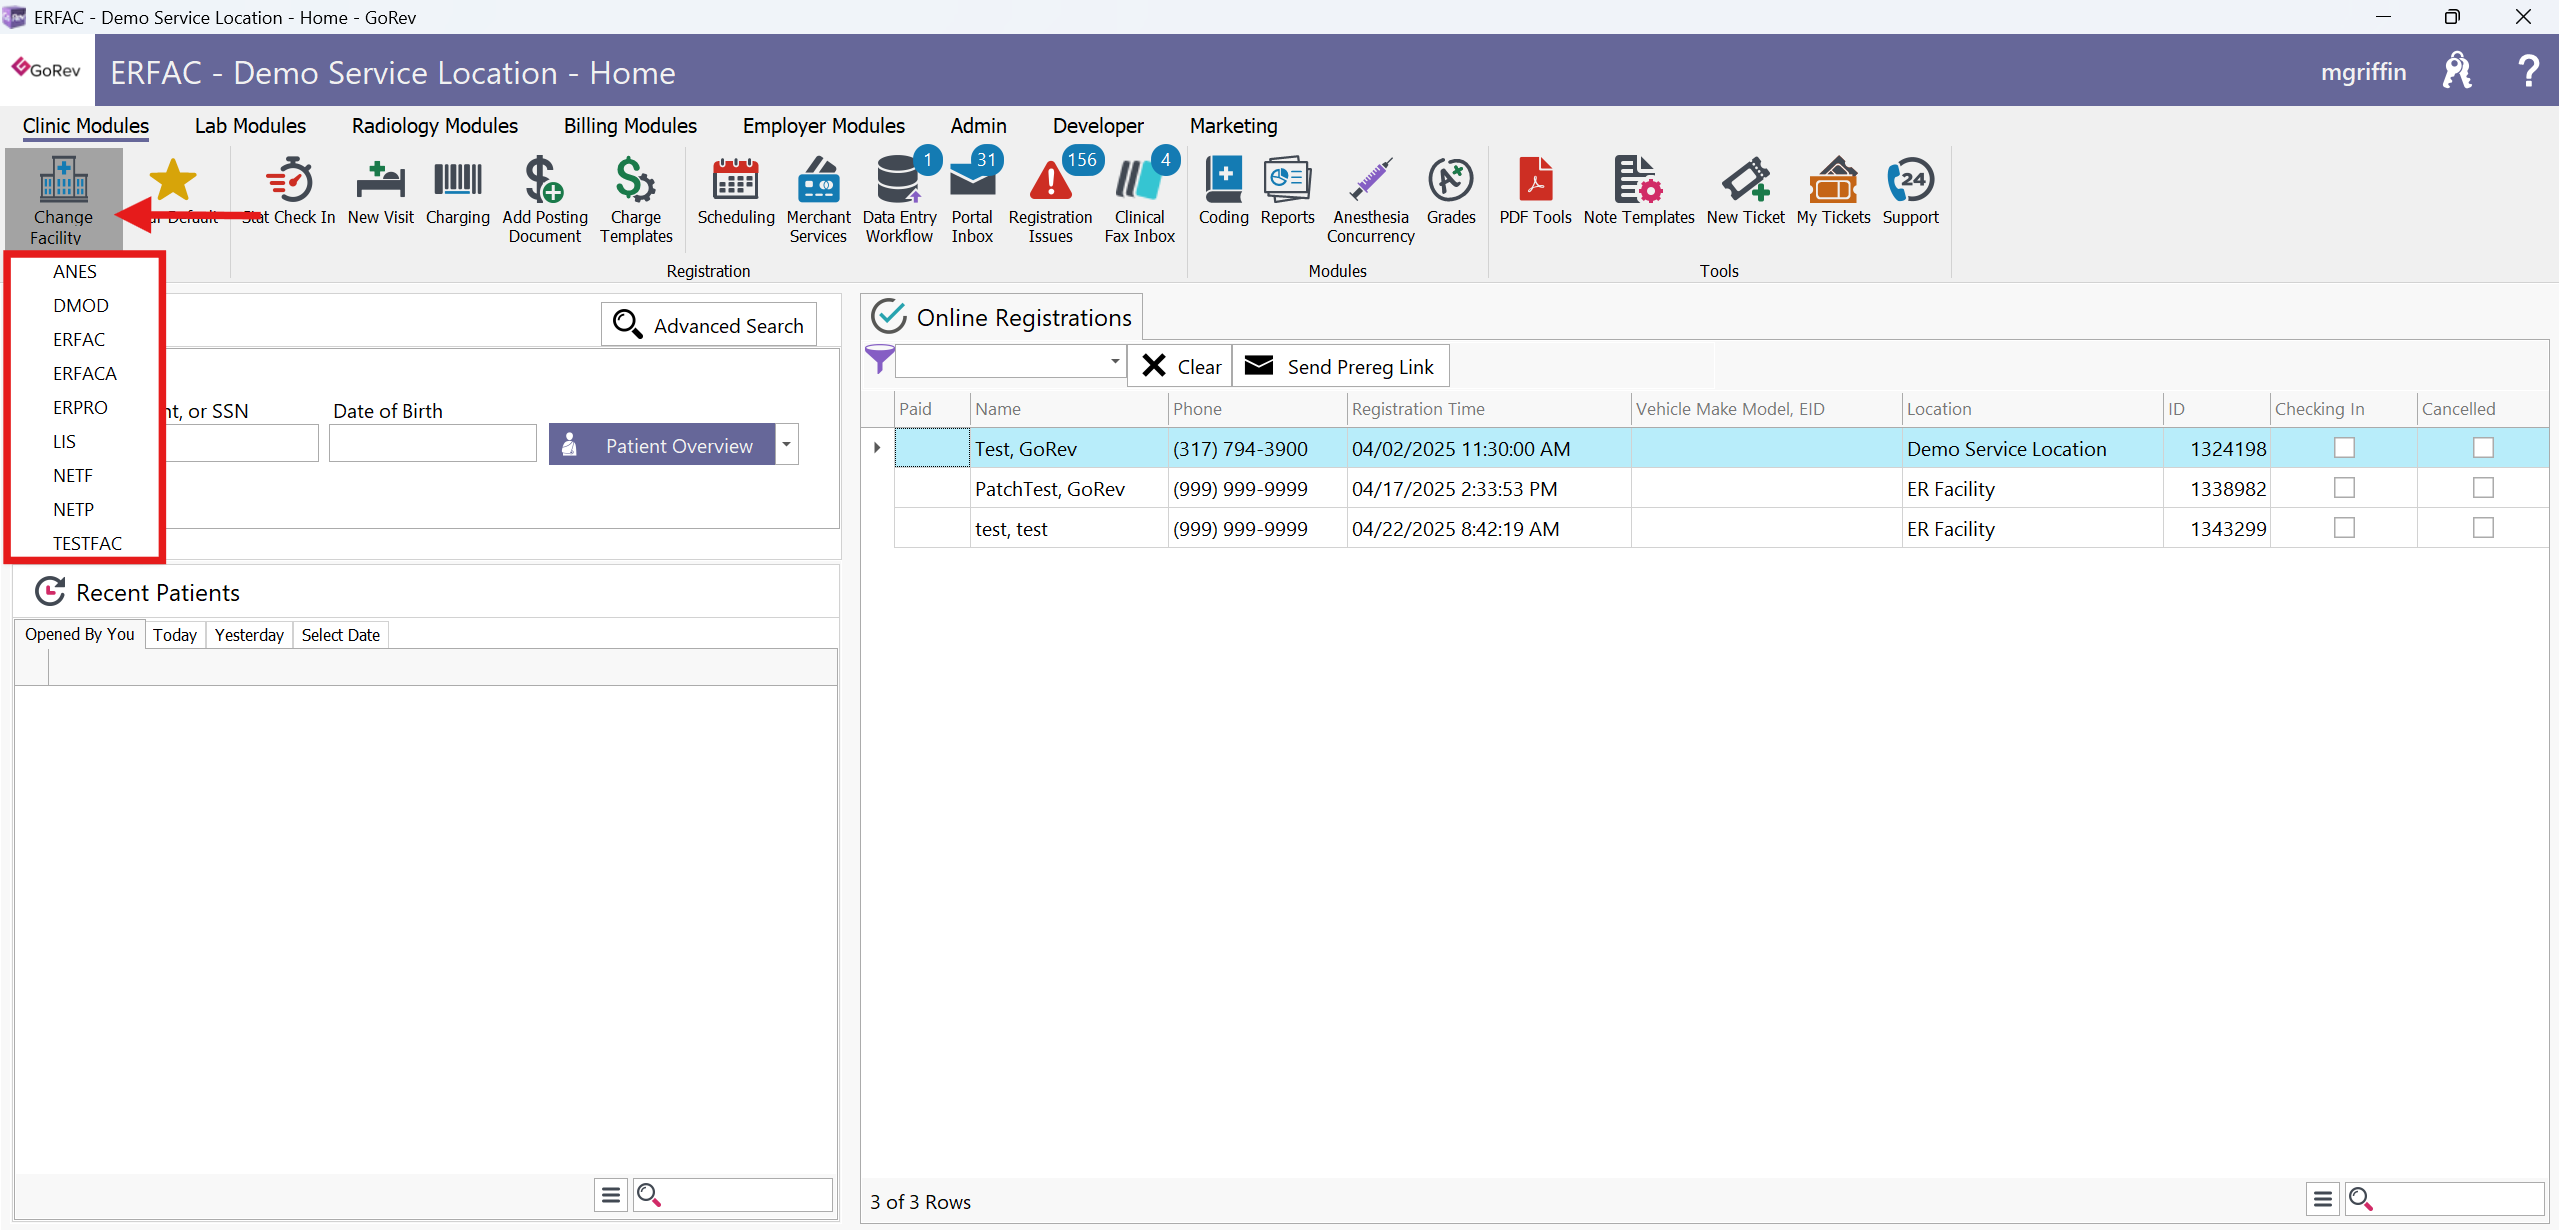Image resolution: width=2559 pixels, height=1230 pixels.
Task: View My Tickets
Action: [1833, 191]
